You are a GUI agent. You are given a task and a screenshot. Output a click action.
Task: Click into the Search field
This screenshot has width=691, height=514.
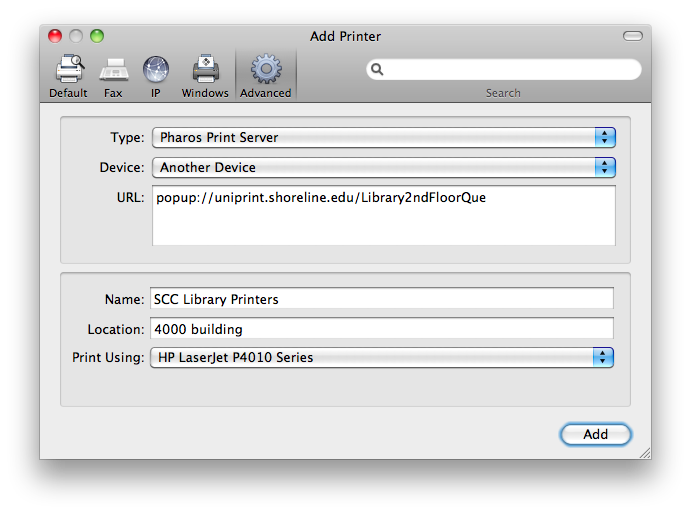(x=504, y=69)
